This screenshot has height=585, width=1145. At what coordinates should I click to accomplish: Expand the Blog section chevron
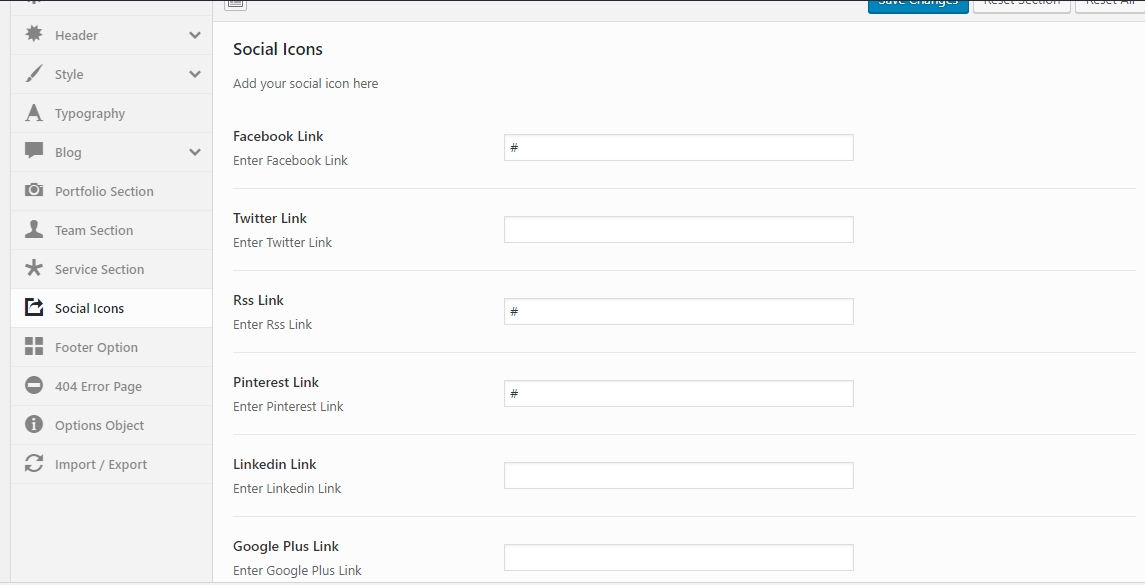pyautogui.click(x=194, y=152)
